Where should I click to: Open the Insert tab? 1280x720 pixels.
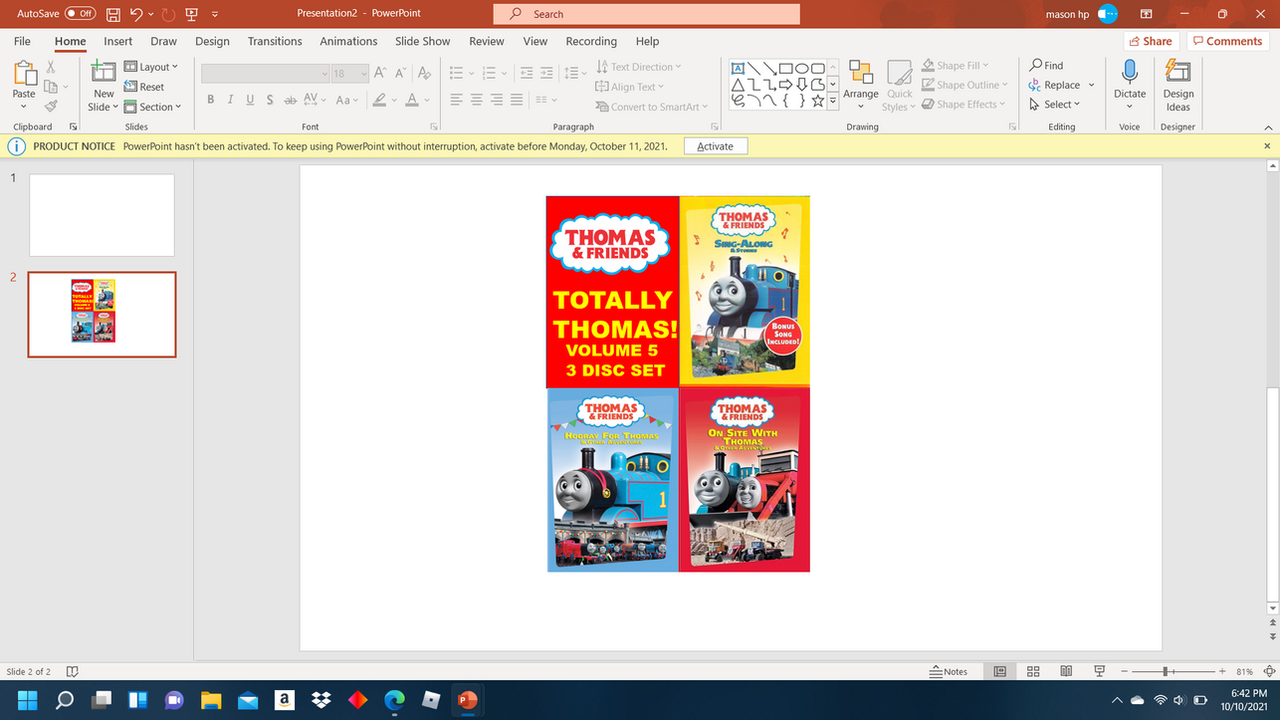click(x=118, y=41)
